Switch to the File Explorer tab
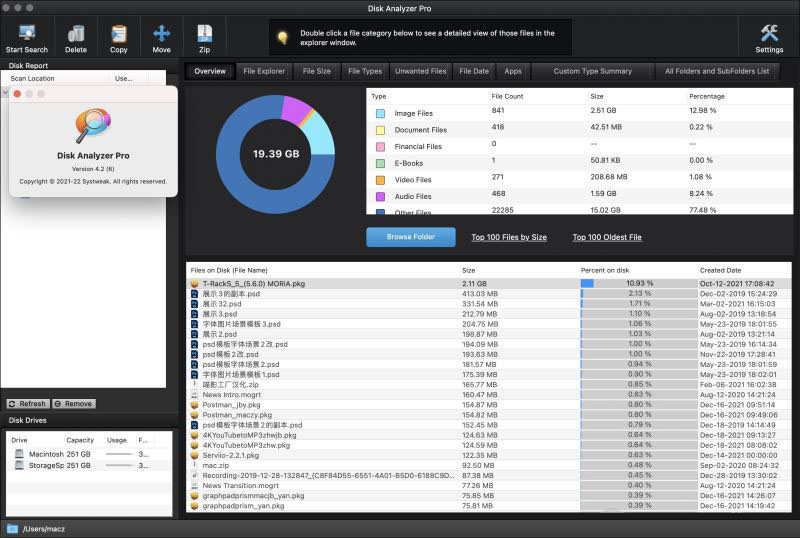This screenshot has height=538, width=800. (264, 71)
